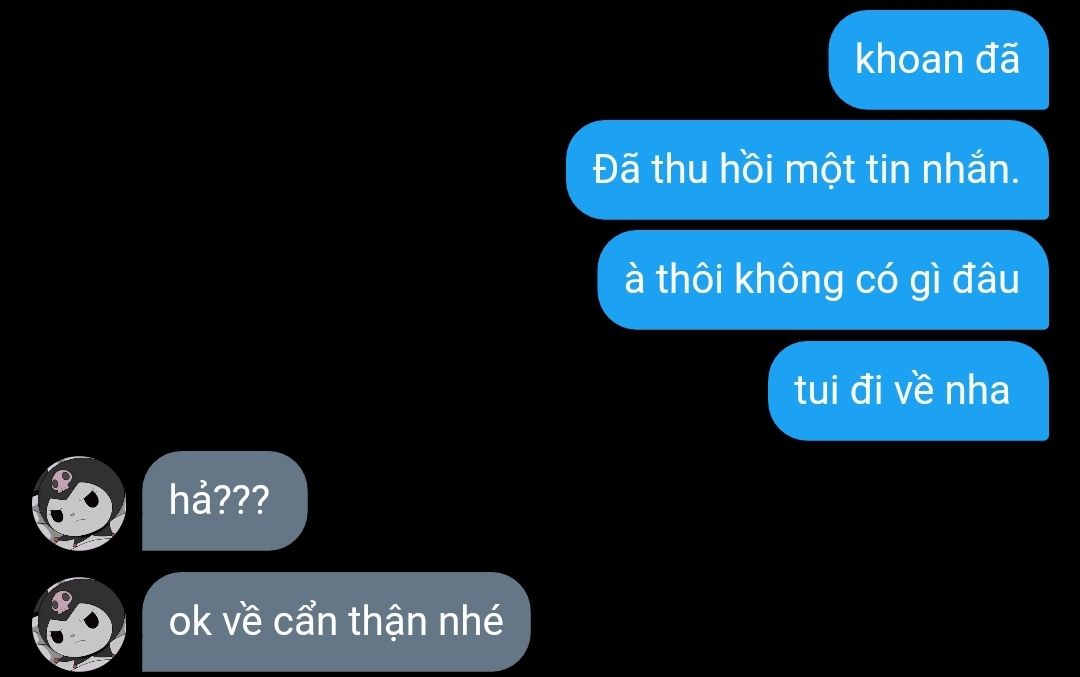Select the "tui đi về nha" message bubble
The width and height of the screenshot is (1080, 677).
click(x=908, y=390)
